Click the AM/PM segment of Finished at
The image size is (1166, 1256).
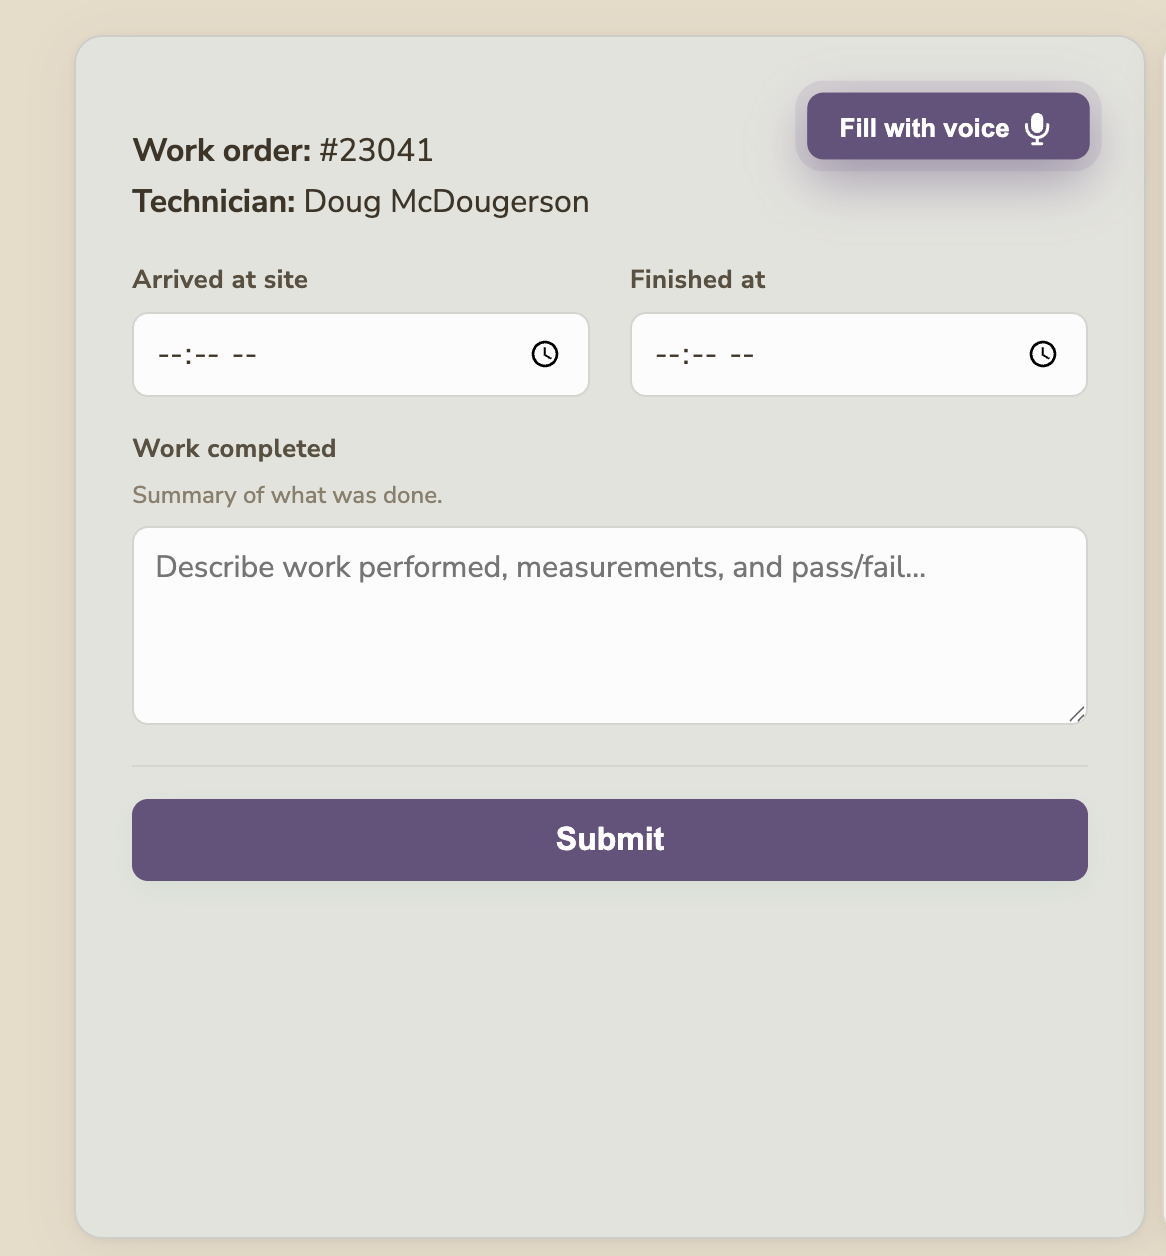point(743,354)
